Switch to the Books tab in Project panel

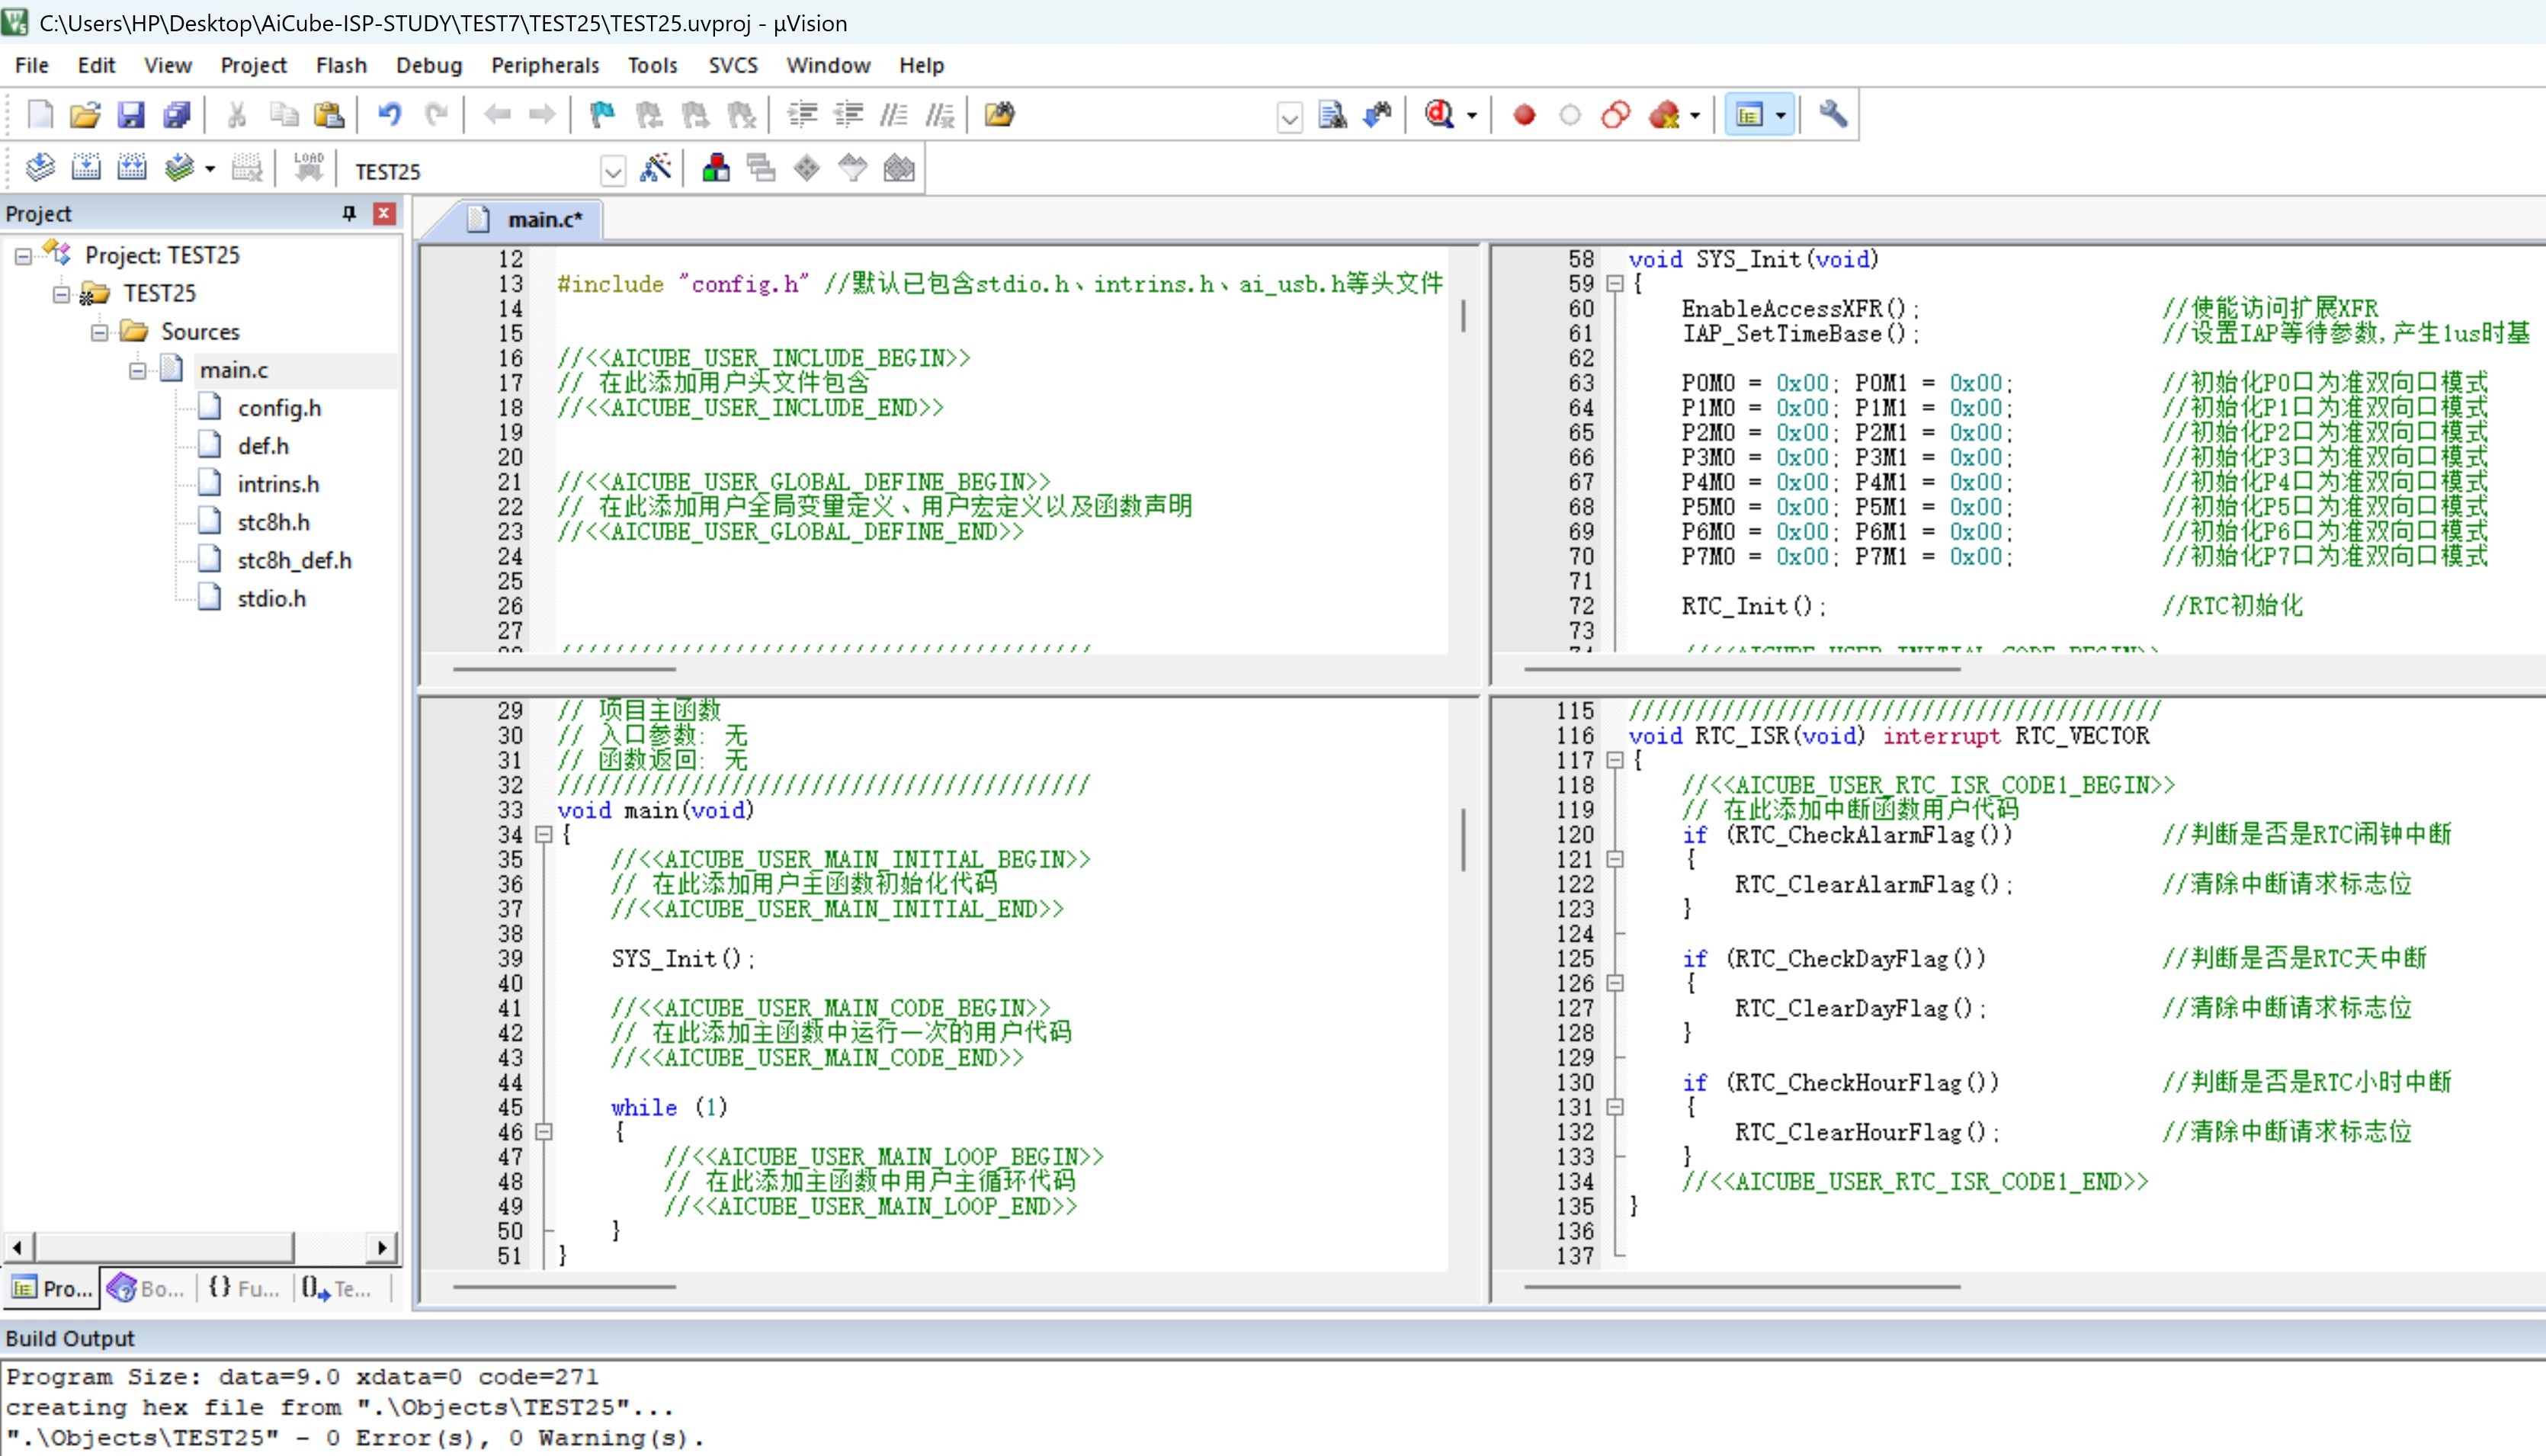147,1288
